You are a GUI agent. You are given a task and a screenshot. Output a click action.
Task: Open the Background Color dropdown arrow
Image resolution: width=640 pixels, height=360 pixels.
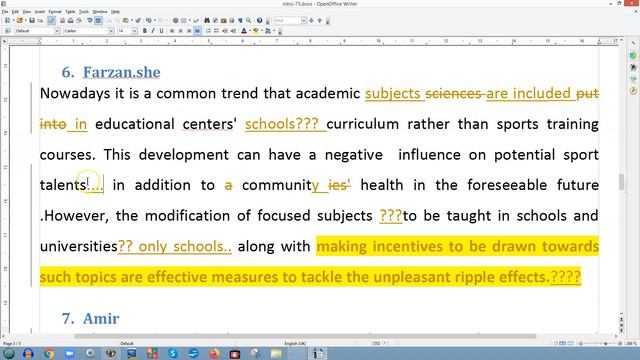point(274,31)
